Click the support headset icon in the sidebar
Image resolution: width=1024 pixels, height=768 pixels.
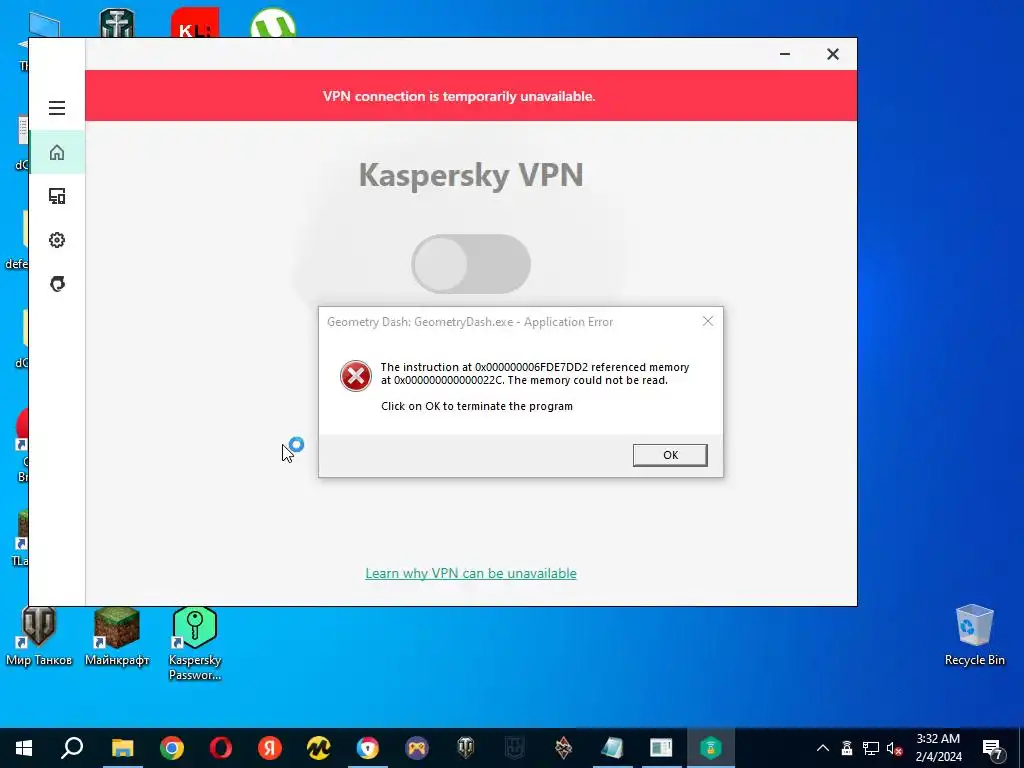click(x=57, y=283)
